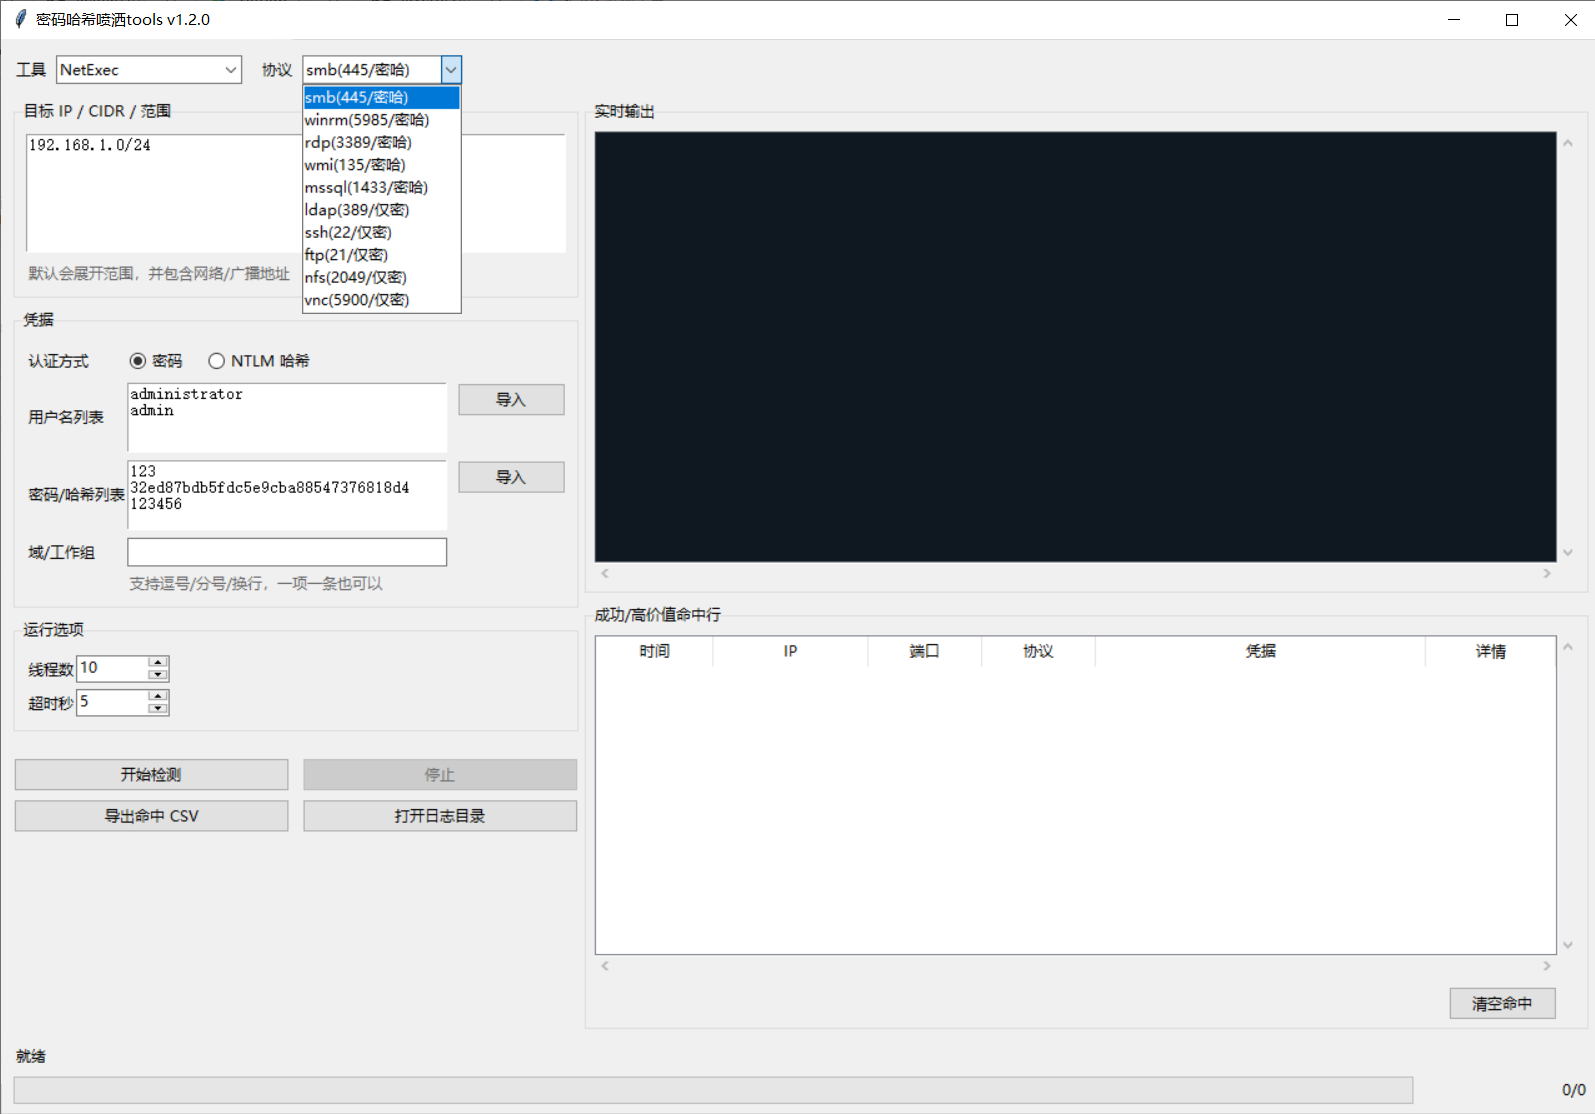
Task: Click the 超时秒 value field
Action: click(112, 702)
